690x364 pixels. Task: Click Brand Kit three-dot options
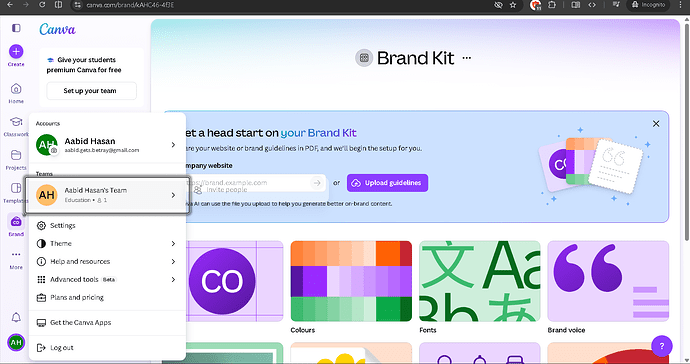point(467,58)
